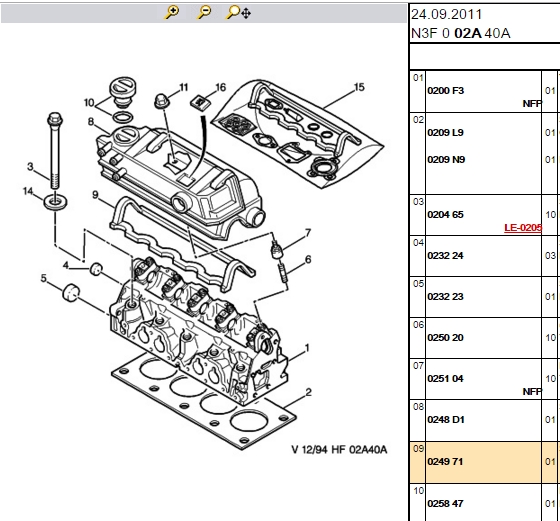Open the LE-0205 red link
Screen dimensions: 560x521
[x=523, y=227]
